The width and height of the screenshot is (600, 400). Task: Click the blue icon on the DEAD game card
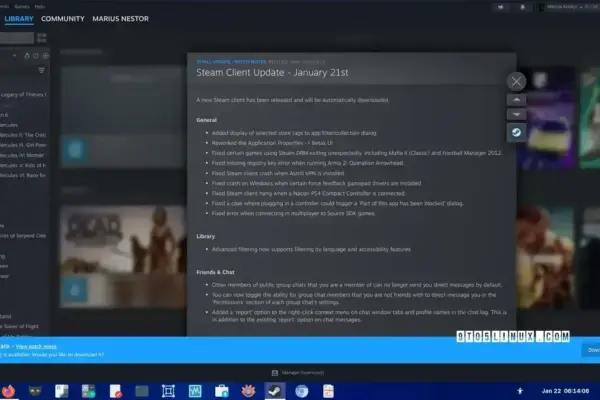pos(75,290)
